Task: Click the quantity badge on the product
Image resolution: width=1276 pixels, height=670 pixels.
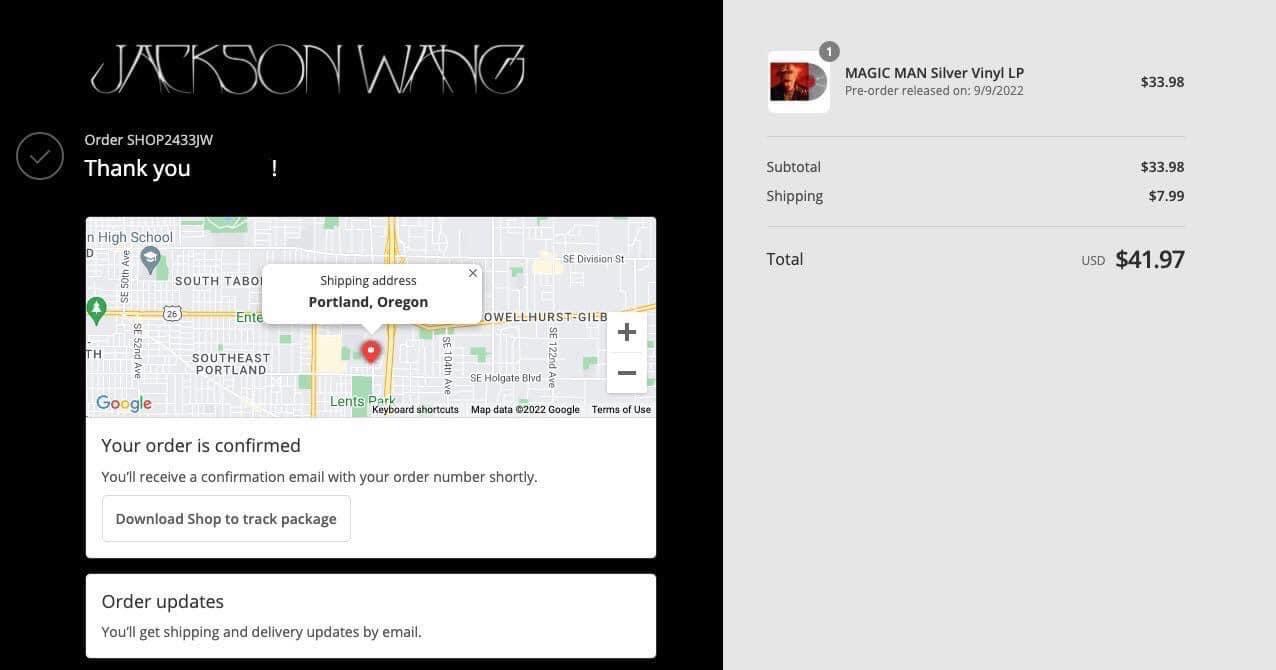Action: point(829,51)
